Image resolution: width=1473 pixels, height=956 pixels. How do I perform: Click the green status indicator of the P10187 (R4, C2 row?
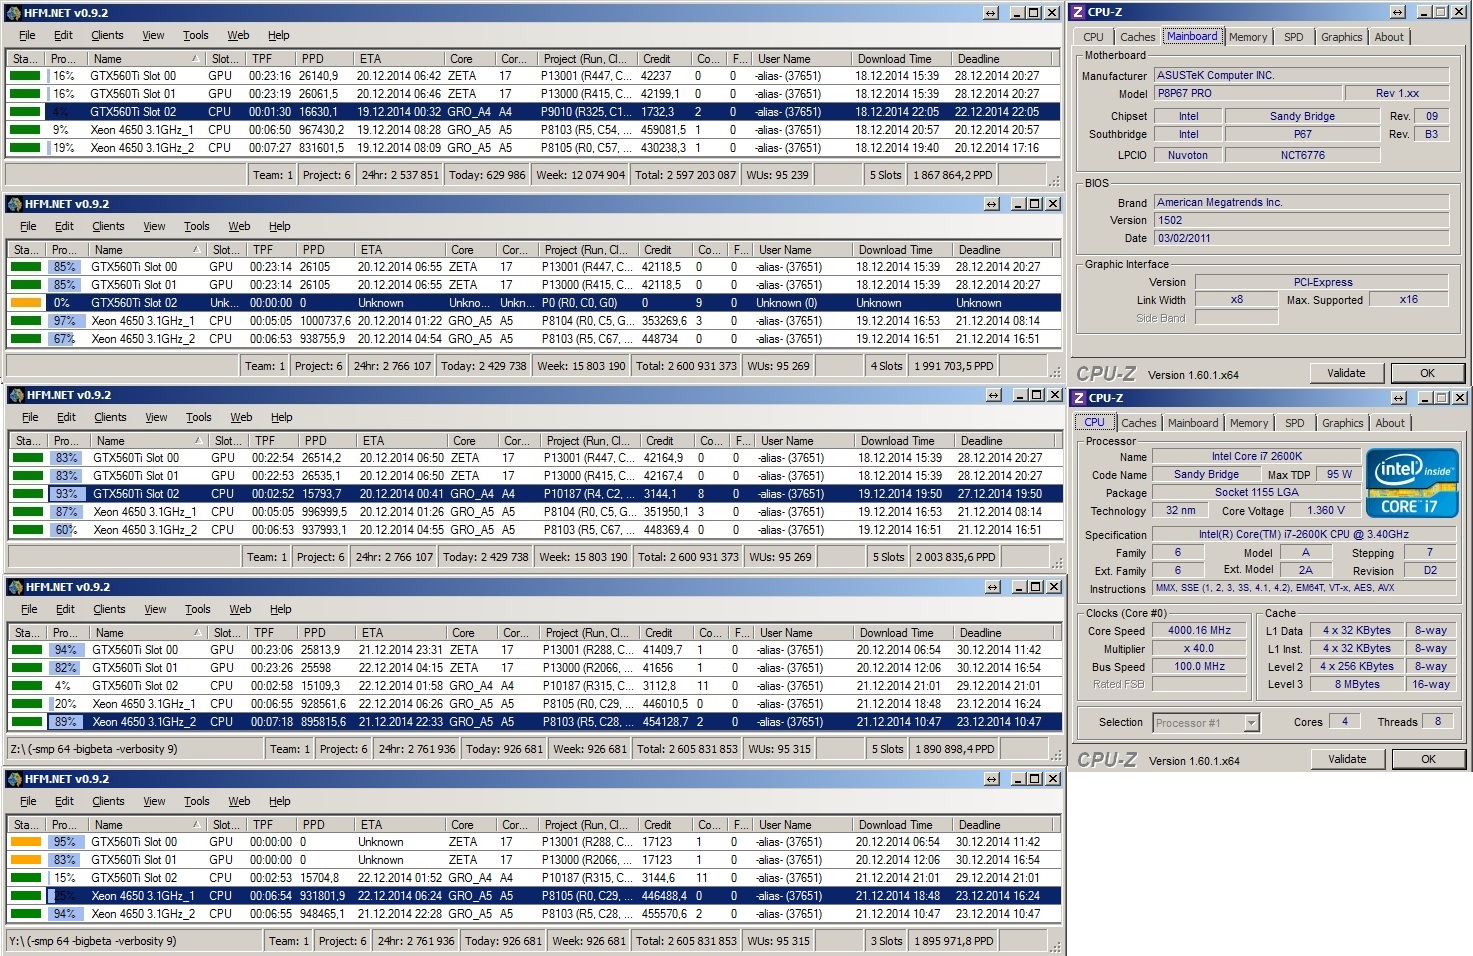point(27,494)
